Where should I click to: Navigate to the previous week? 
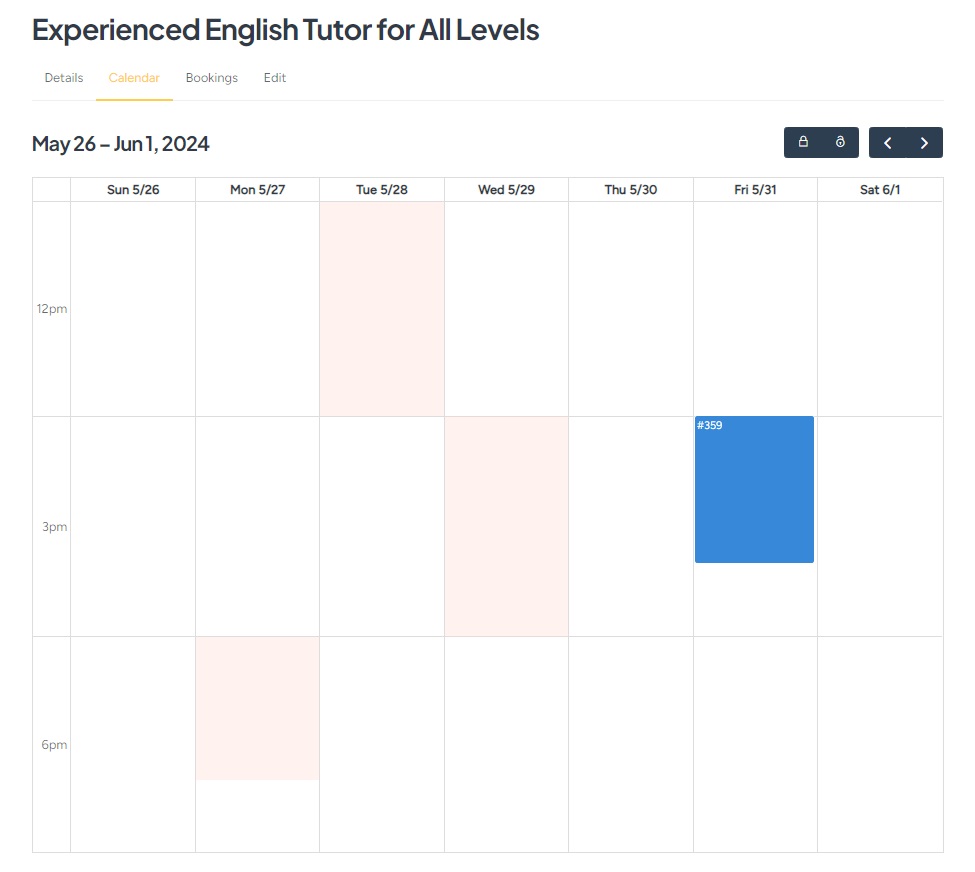coord(887,142)
